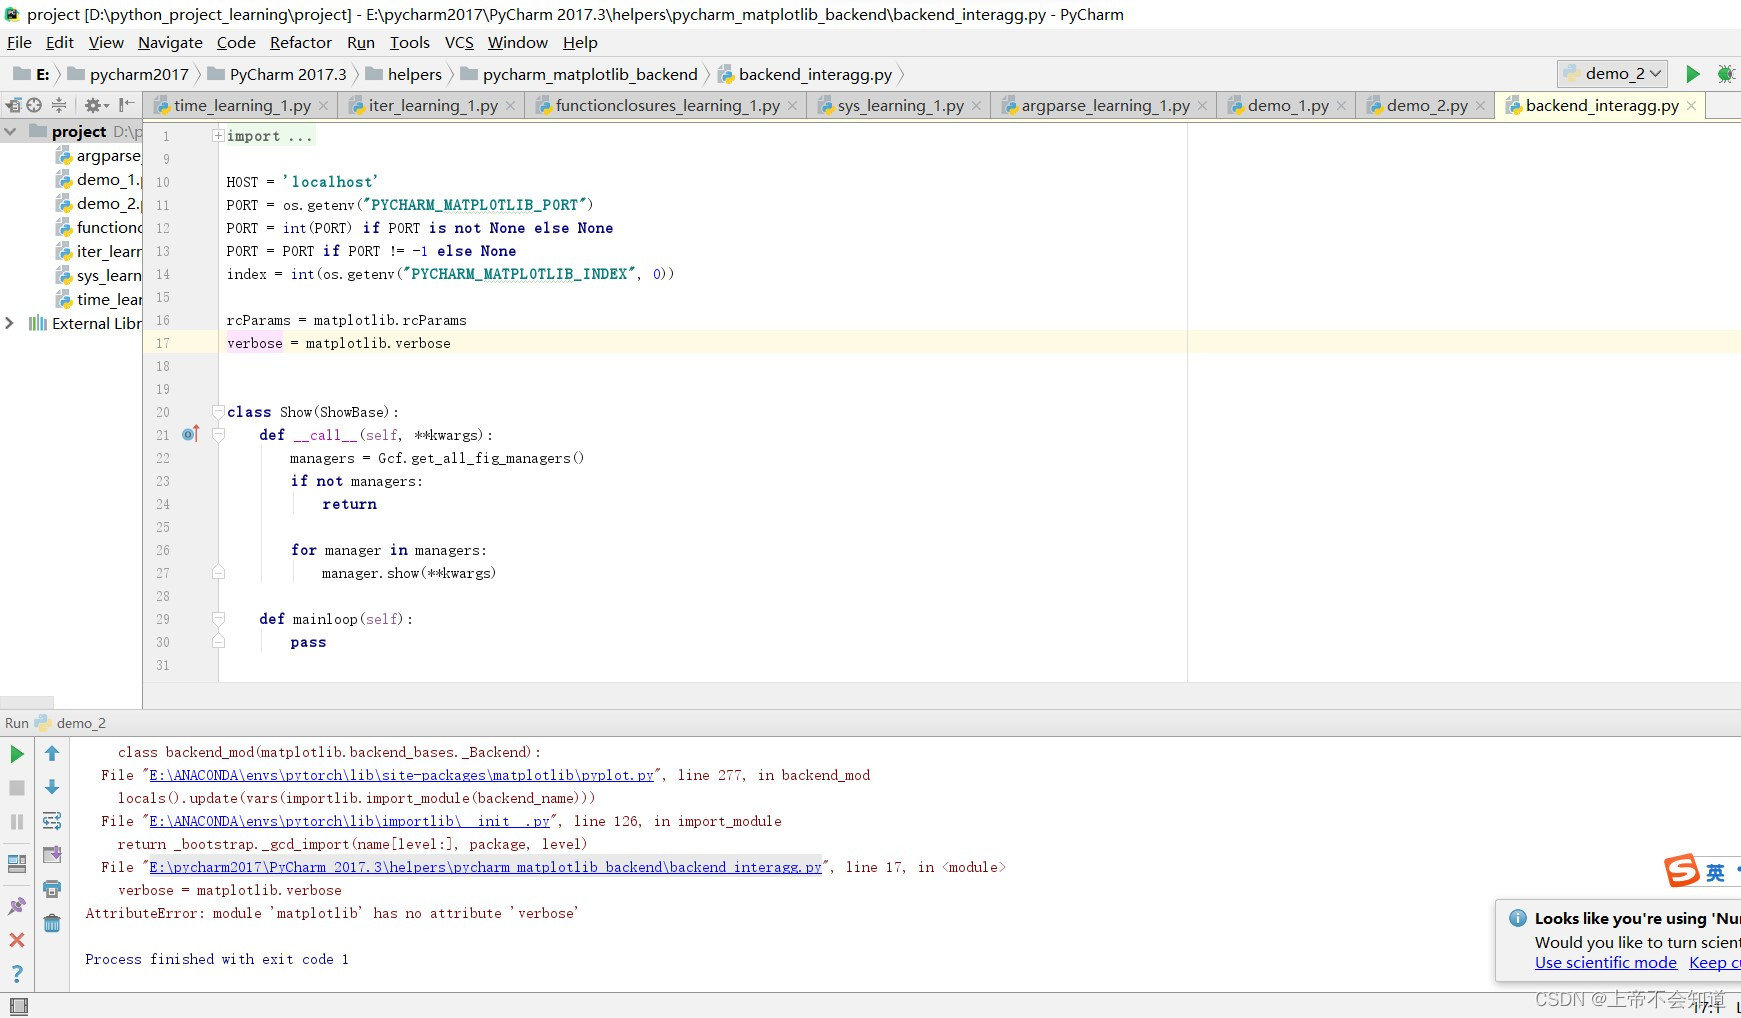Open the Tools menu
Viewport: 1741px width, 1018px height.
(x=409, y=42)
